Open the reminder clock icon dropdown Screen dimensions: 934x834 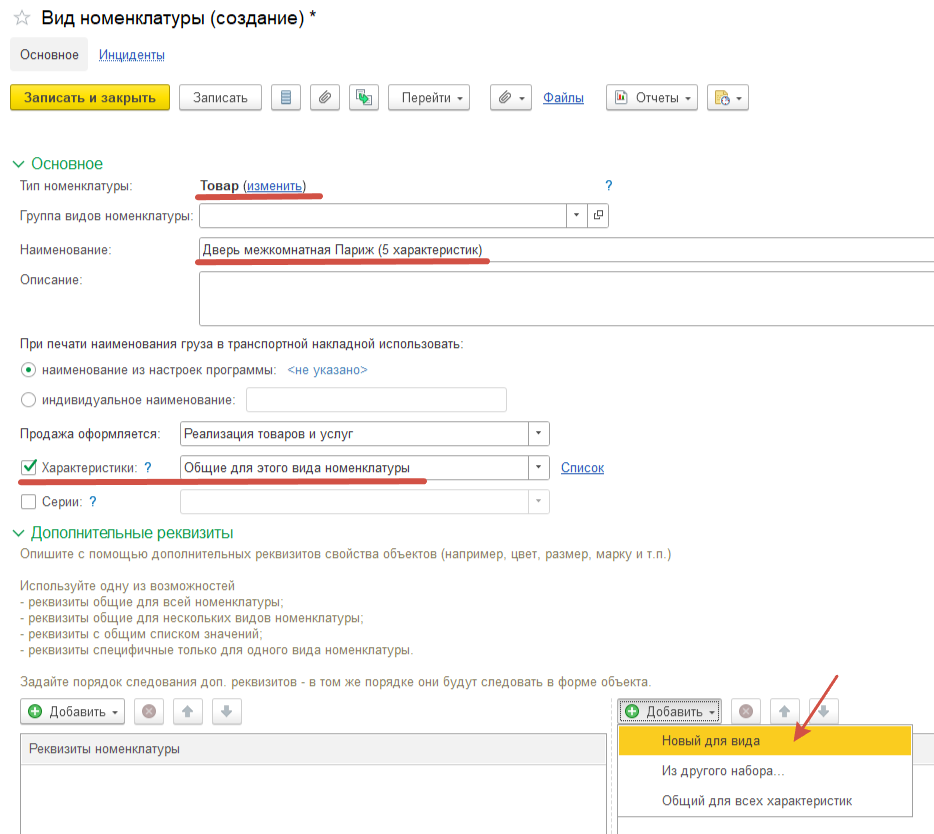click(x=727, y=98)
